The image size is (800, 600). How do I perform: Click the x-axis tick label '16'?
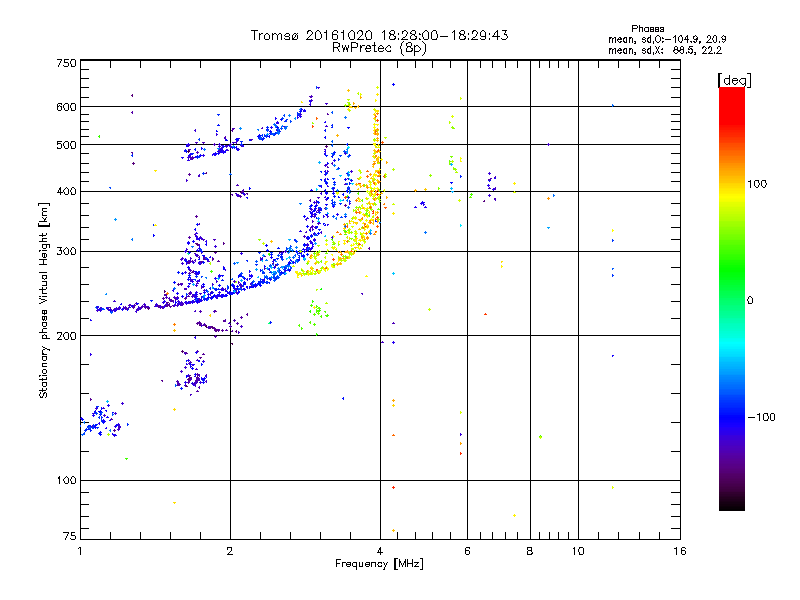[x=680, y=551]
